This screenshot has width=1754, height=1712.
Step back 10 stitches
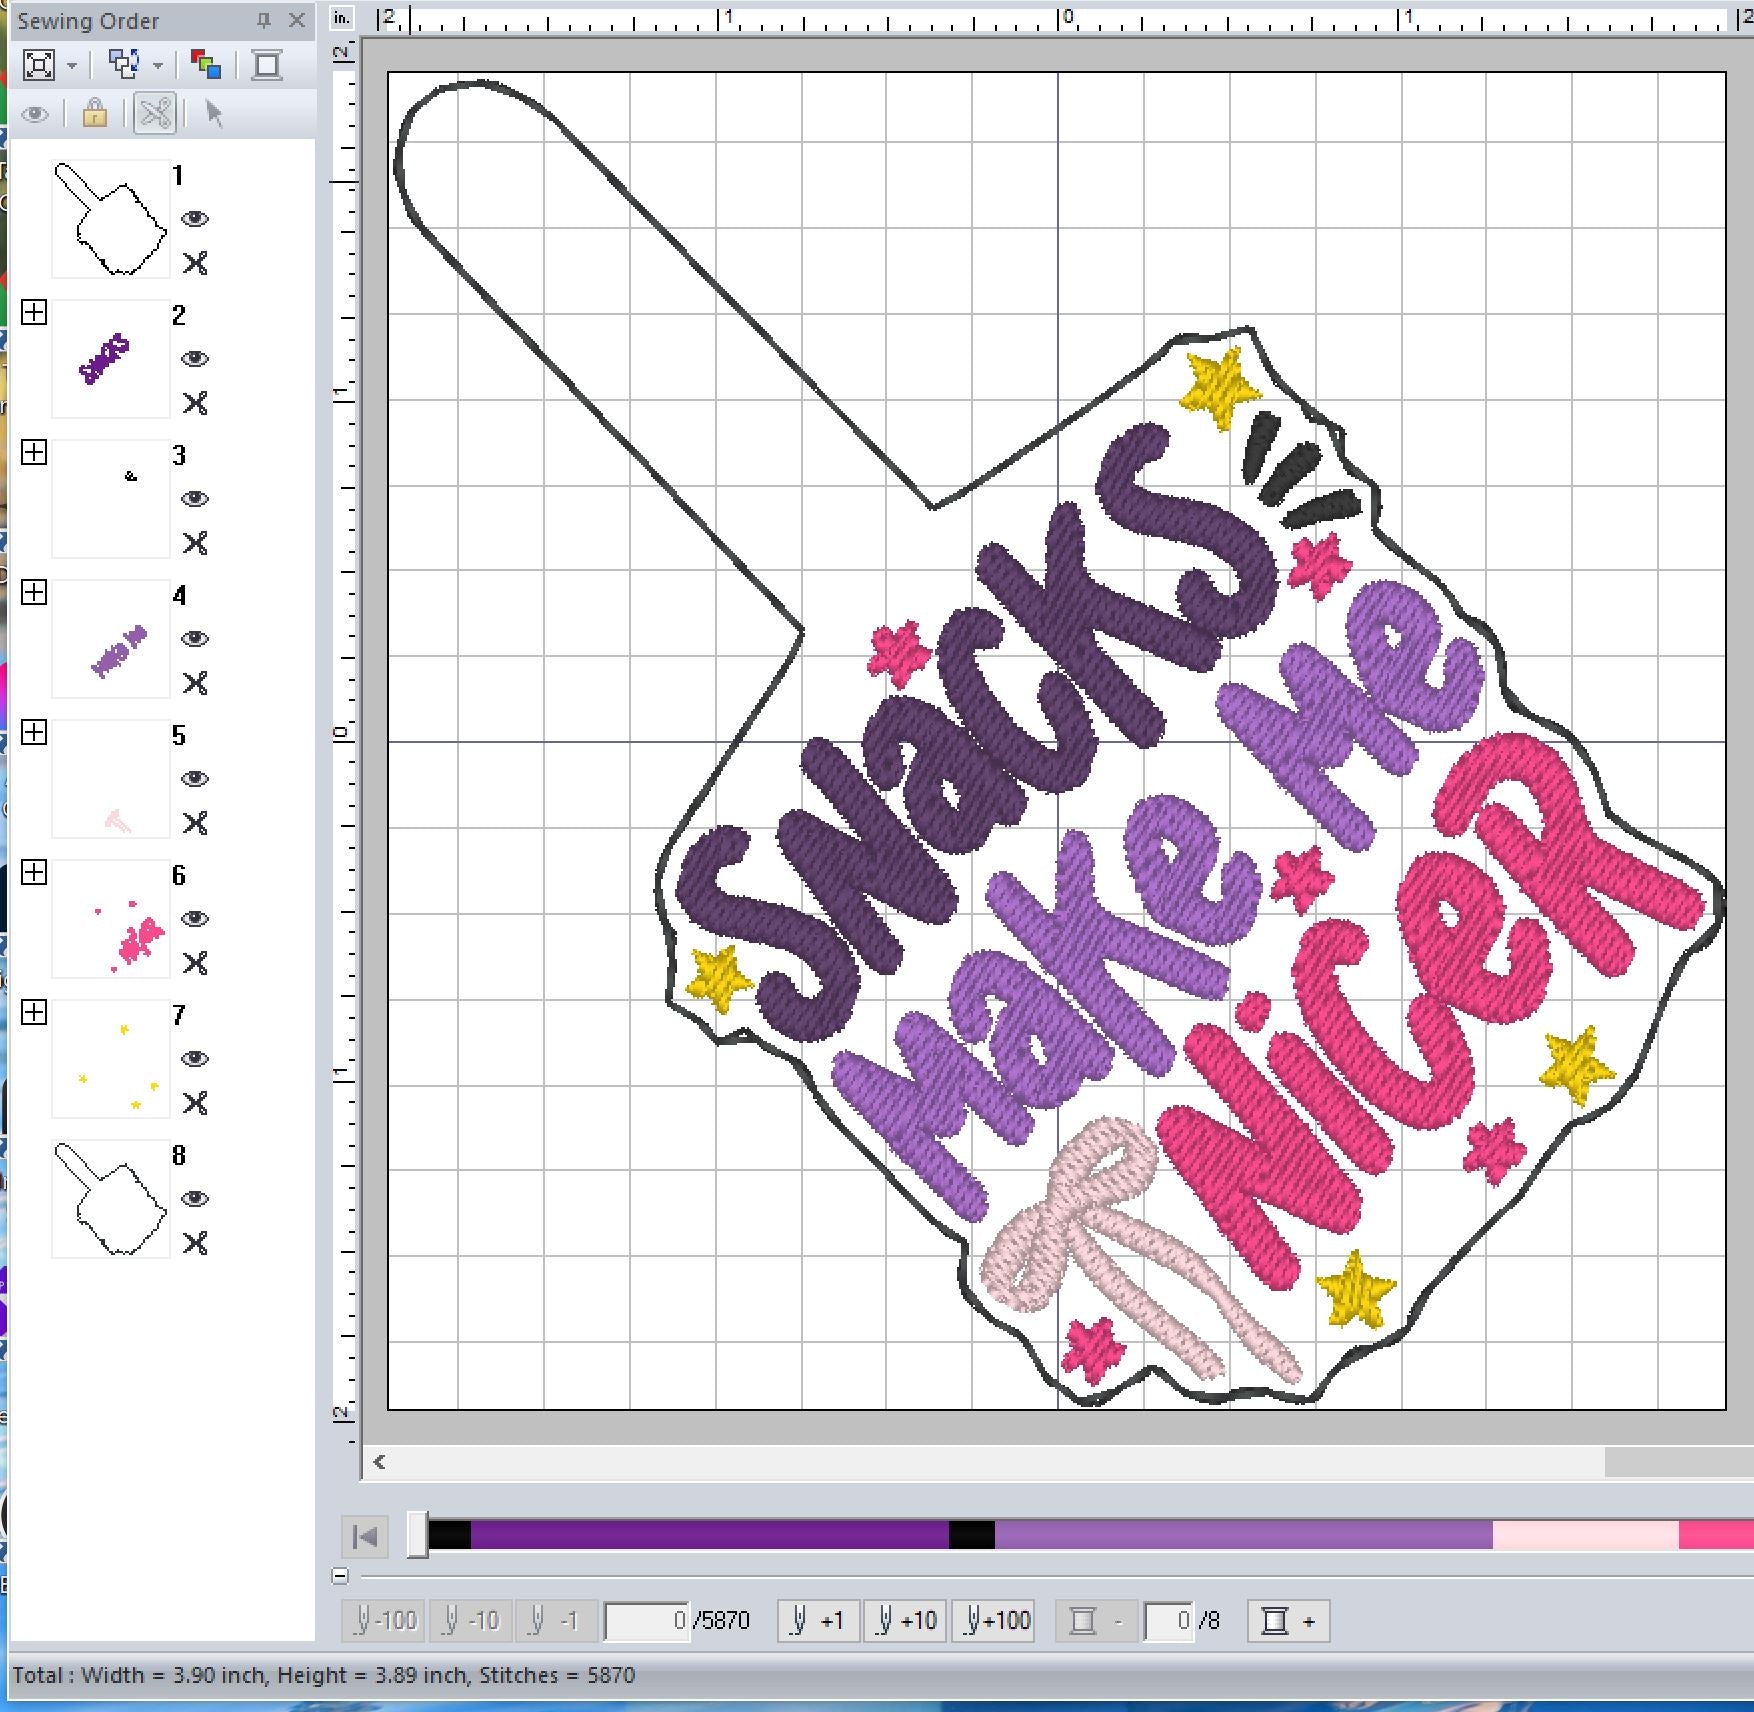(x=470, y=1620)
